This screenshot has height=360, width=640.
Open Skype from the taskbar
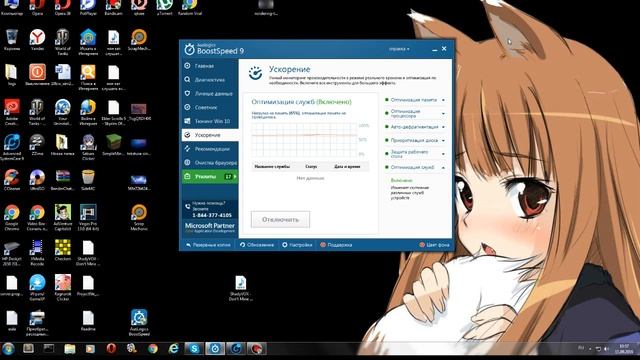pos(194,349)
